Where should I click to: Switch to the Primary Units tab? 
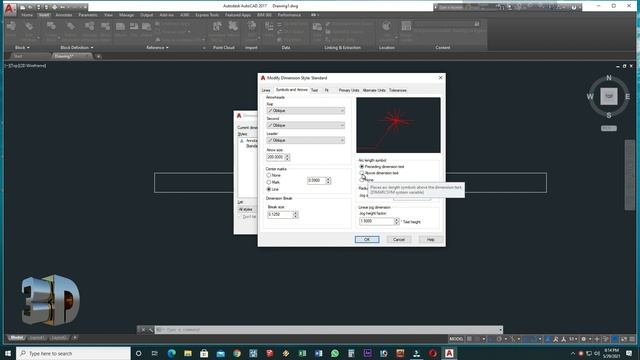pyautogui.click(x=349, y=90)
